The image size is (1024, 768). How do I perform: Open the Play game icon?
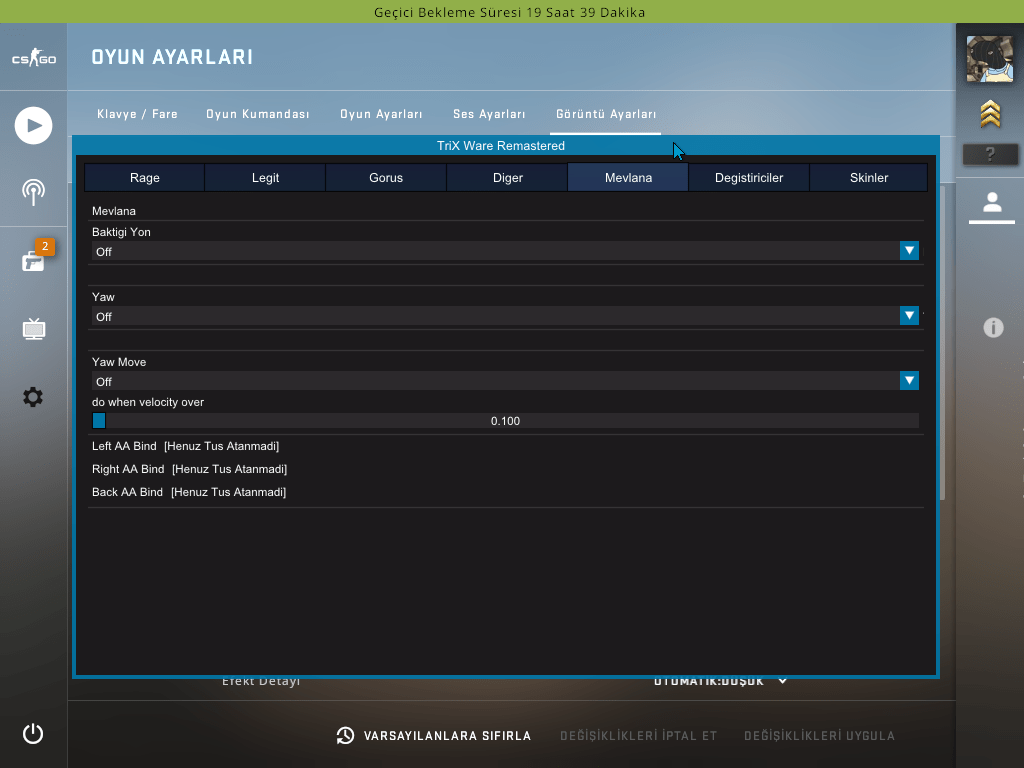coord(33,125)
